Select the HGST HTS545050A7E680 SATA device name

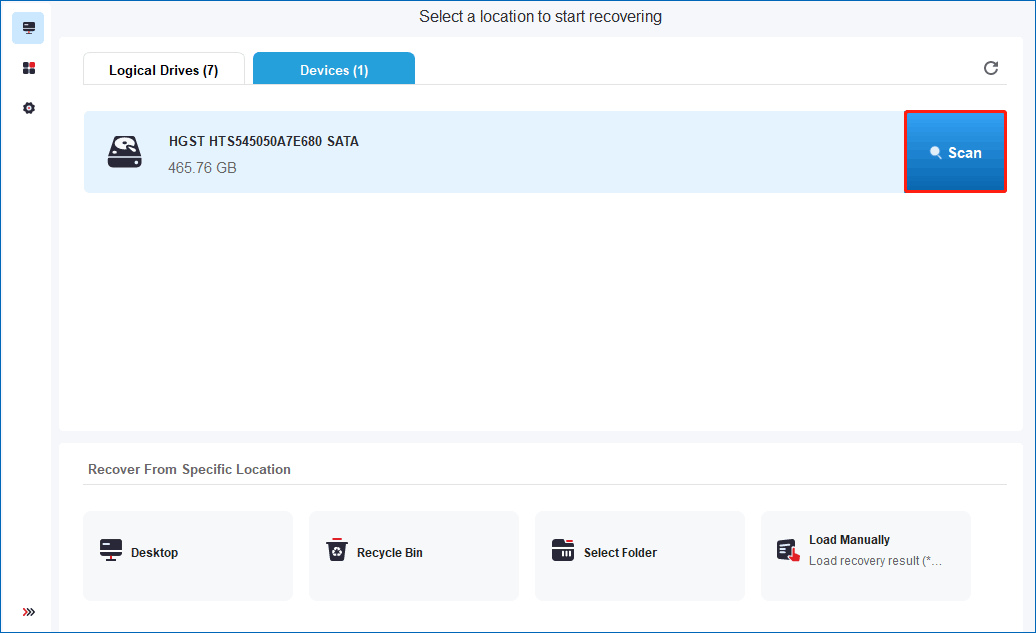tap(264, 141)
